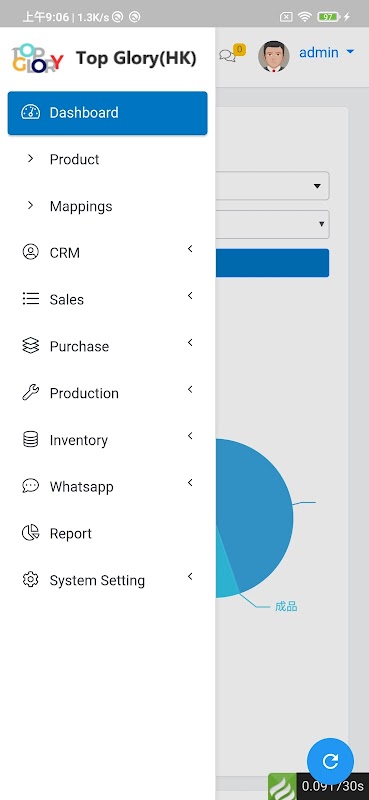Select the Production wrench icon
Screen dimensions: 369x800
click(31, 392)
